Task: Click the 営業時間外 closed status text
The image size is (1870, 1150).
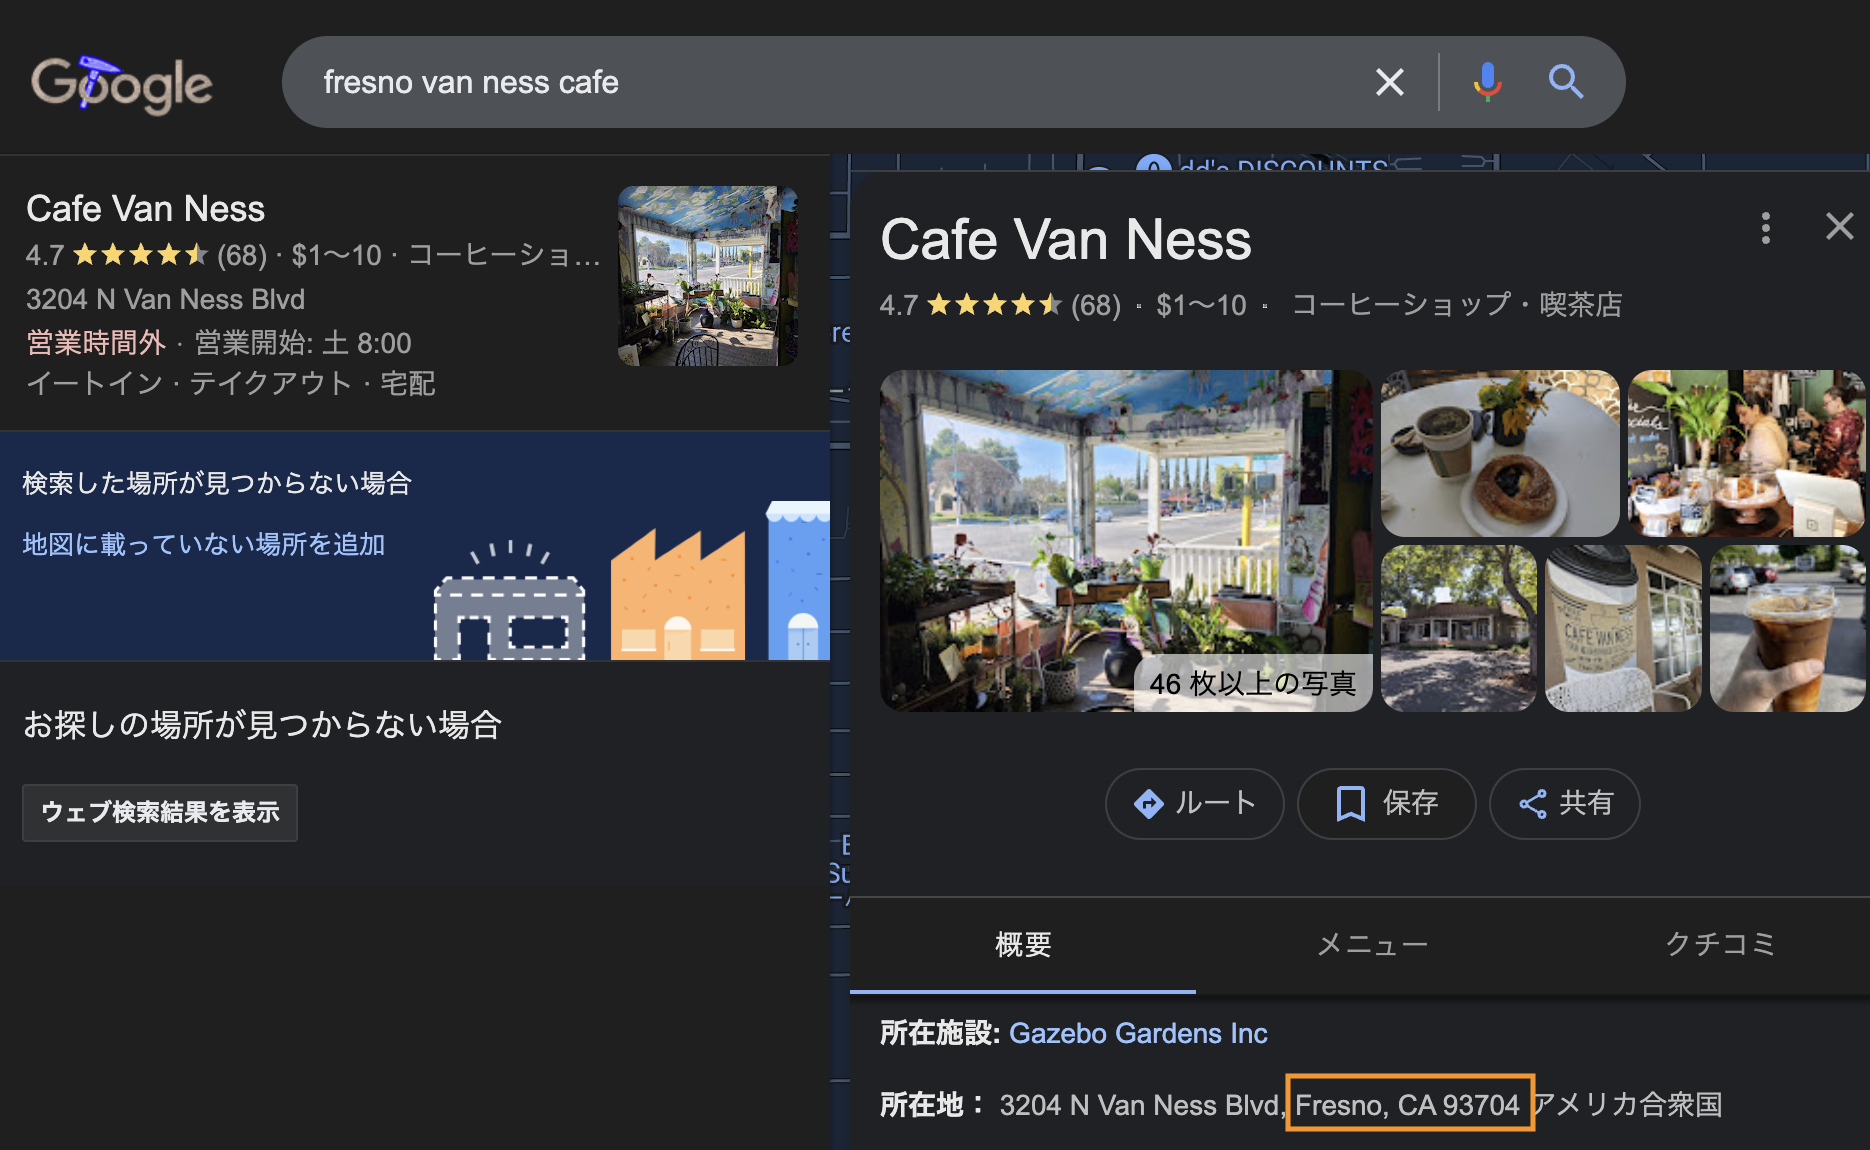Action: pos(95,343)
